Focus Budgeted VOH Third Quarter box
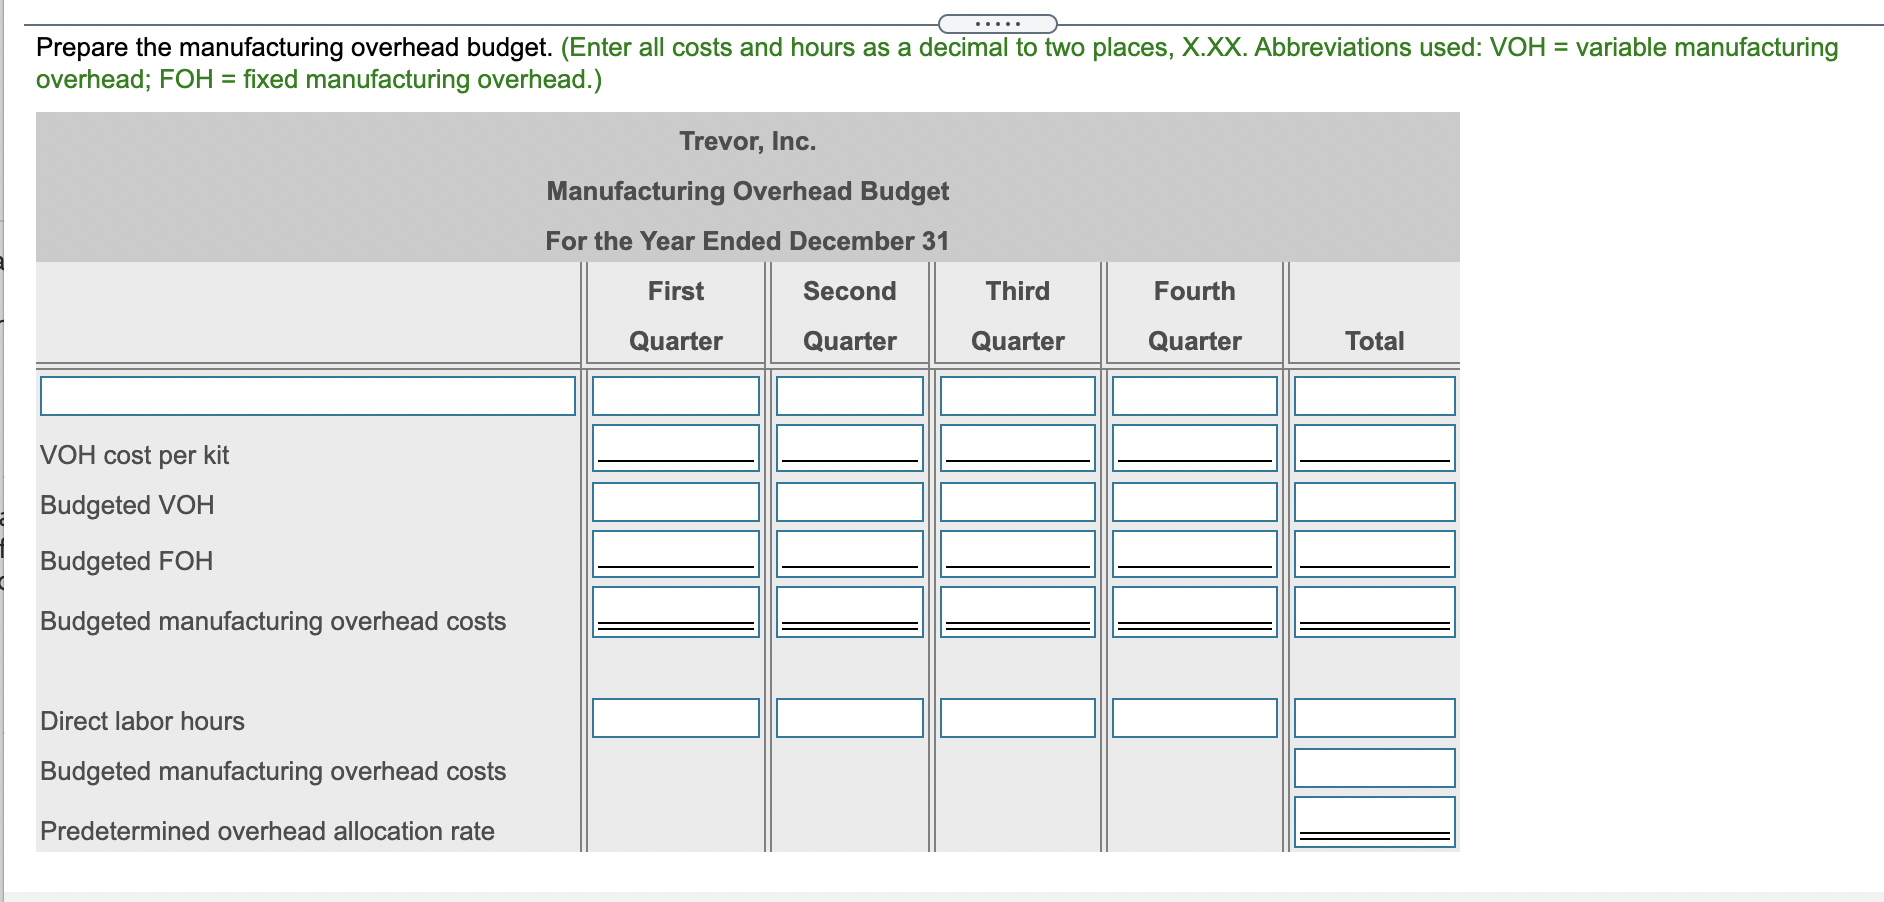This screenshot has width=1884, height=902. [1018, 502]
